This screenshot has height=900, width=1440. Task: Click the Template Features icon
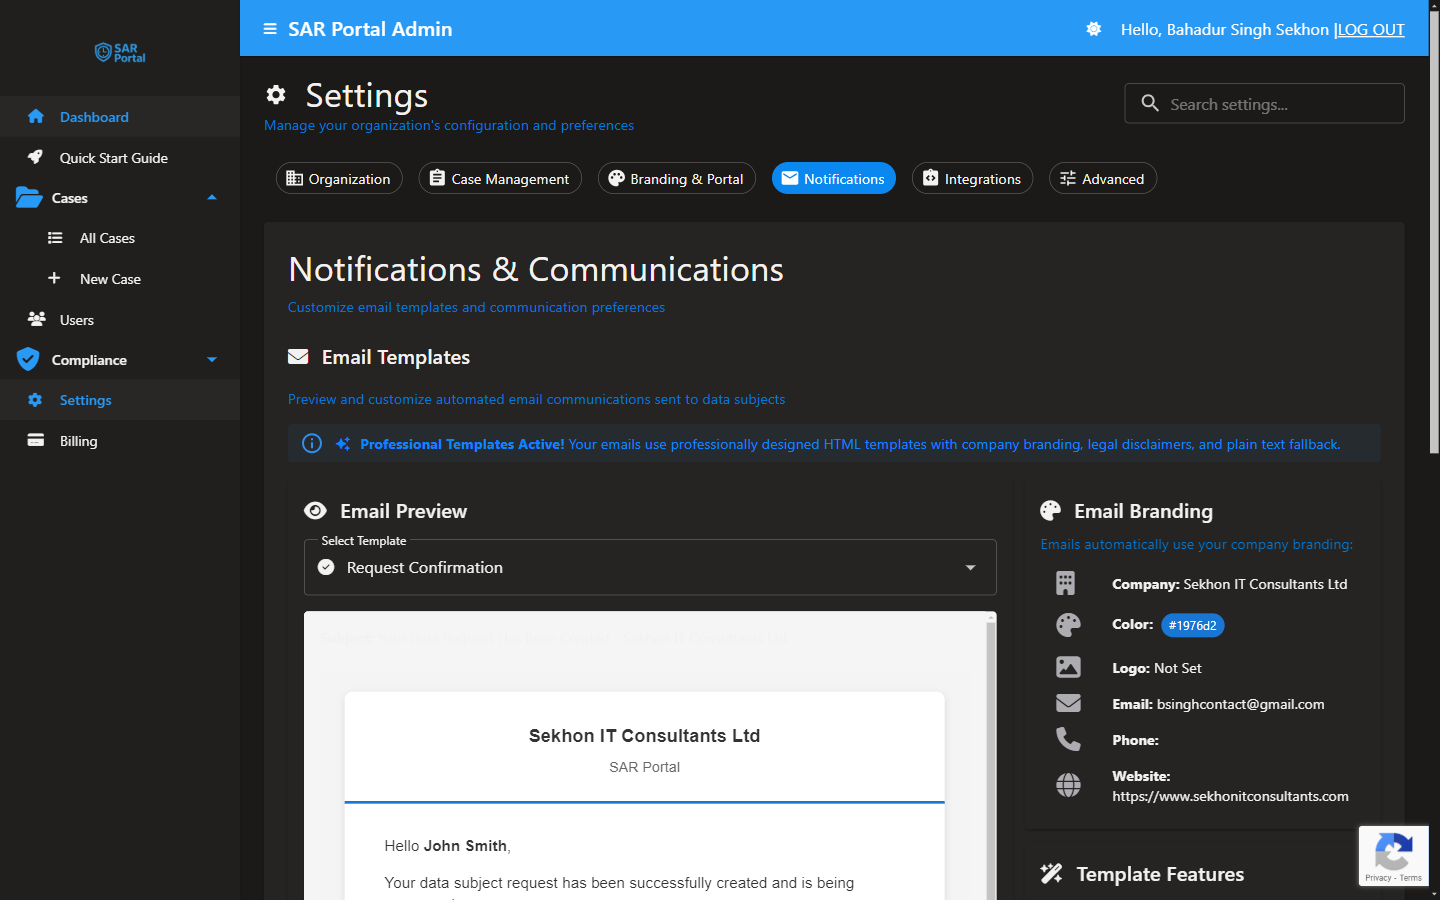(1051, 873)
